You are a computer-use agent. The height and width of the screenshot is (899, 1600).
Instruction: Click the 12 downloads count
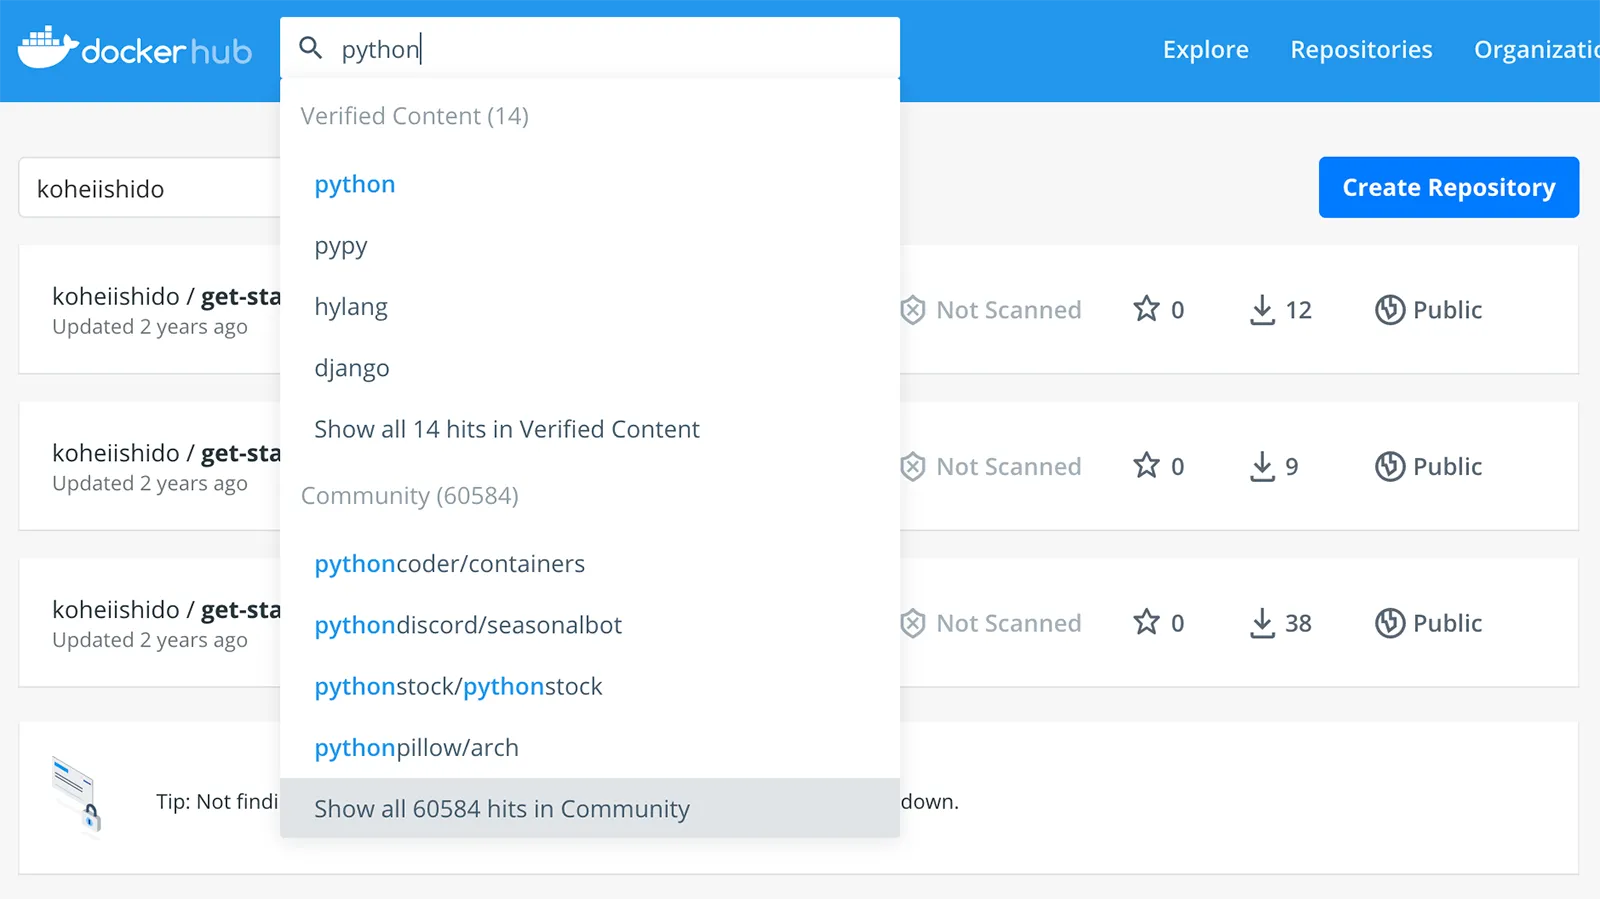[x=1298, y=310]
